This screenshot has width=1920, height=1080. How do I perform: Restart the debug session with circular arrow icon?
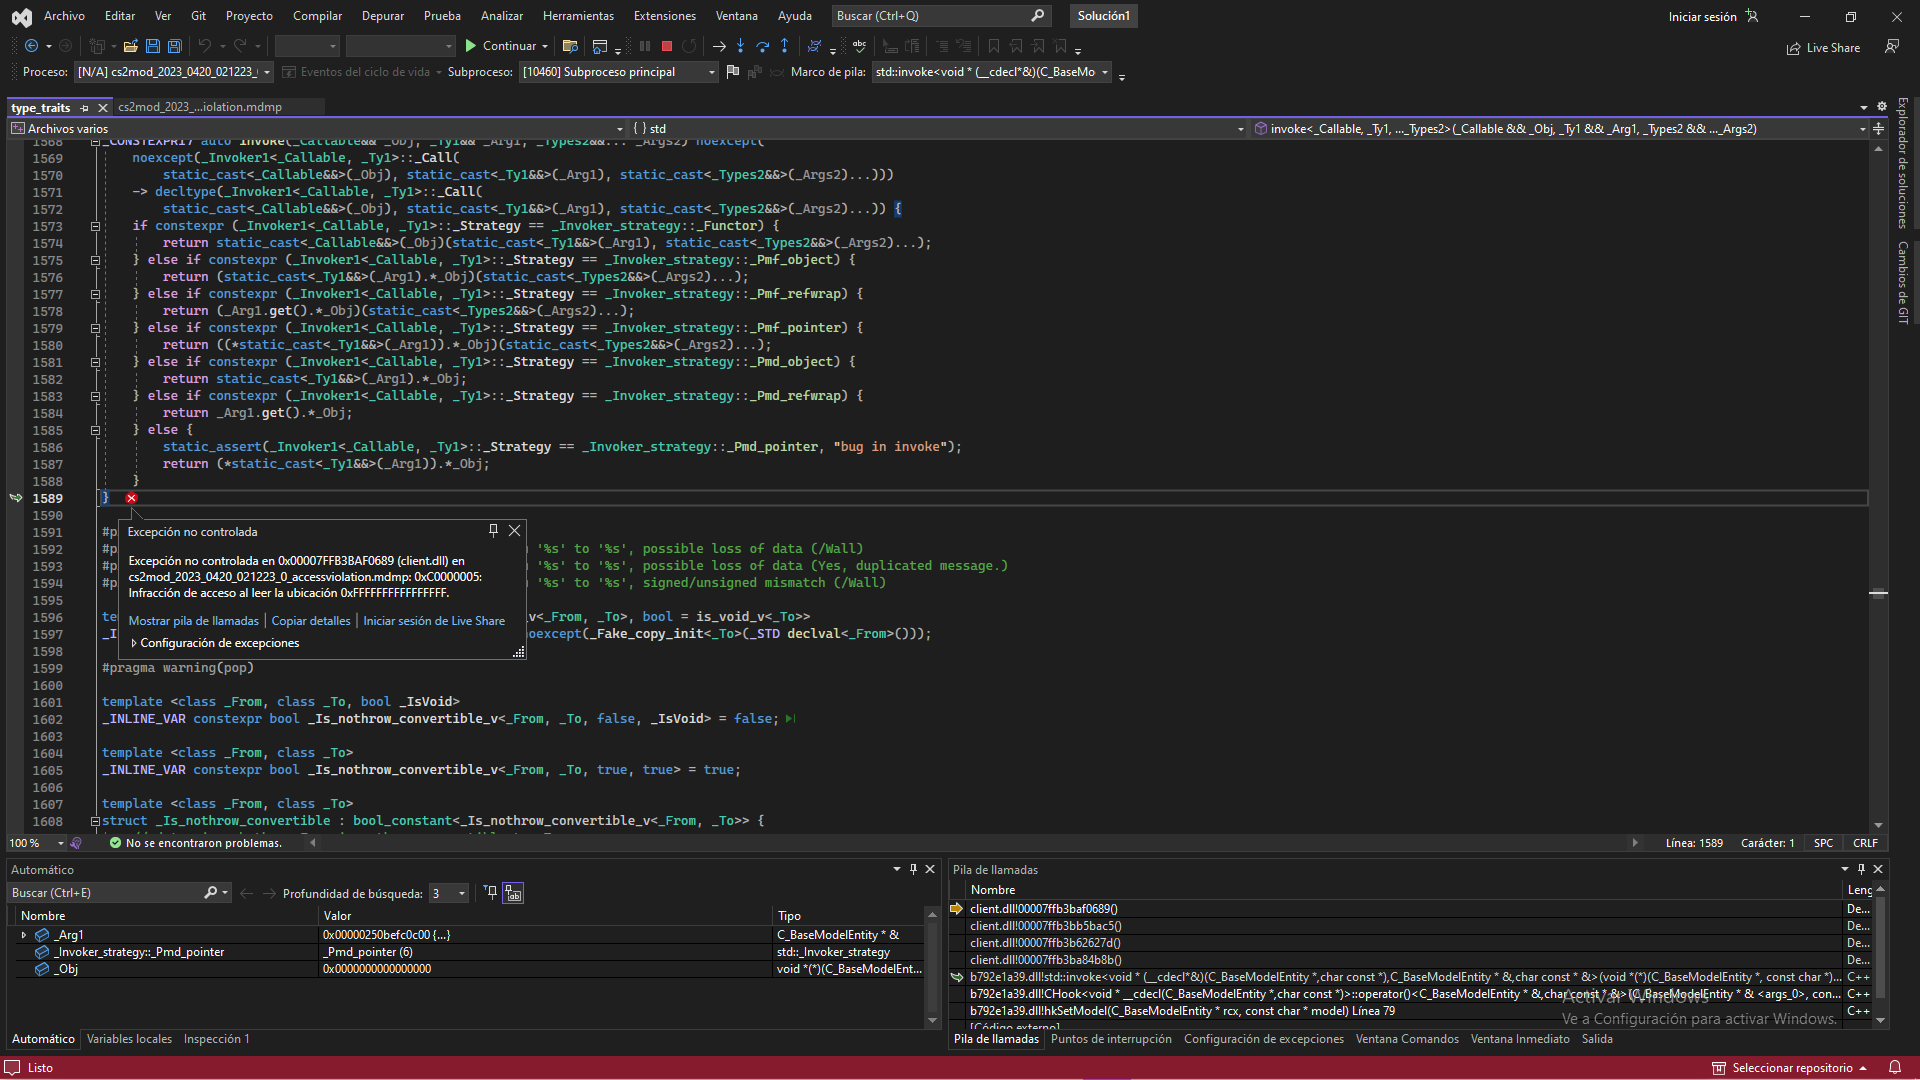pos(690,46)
